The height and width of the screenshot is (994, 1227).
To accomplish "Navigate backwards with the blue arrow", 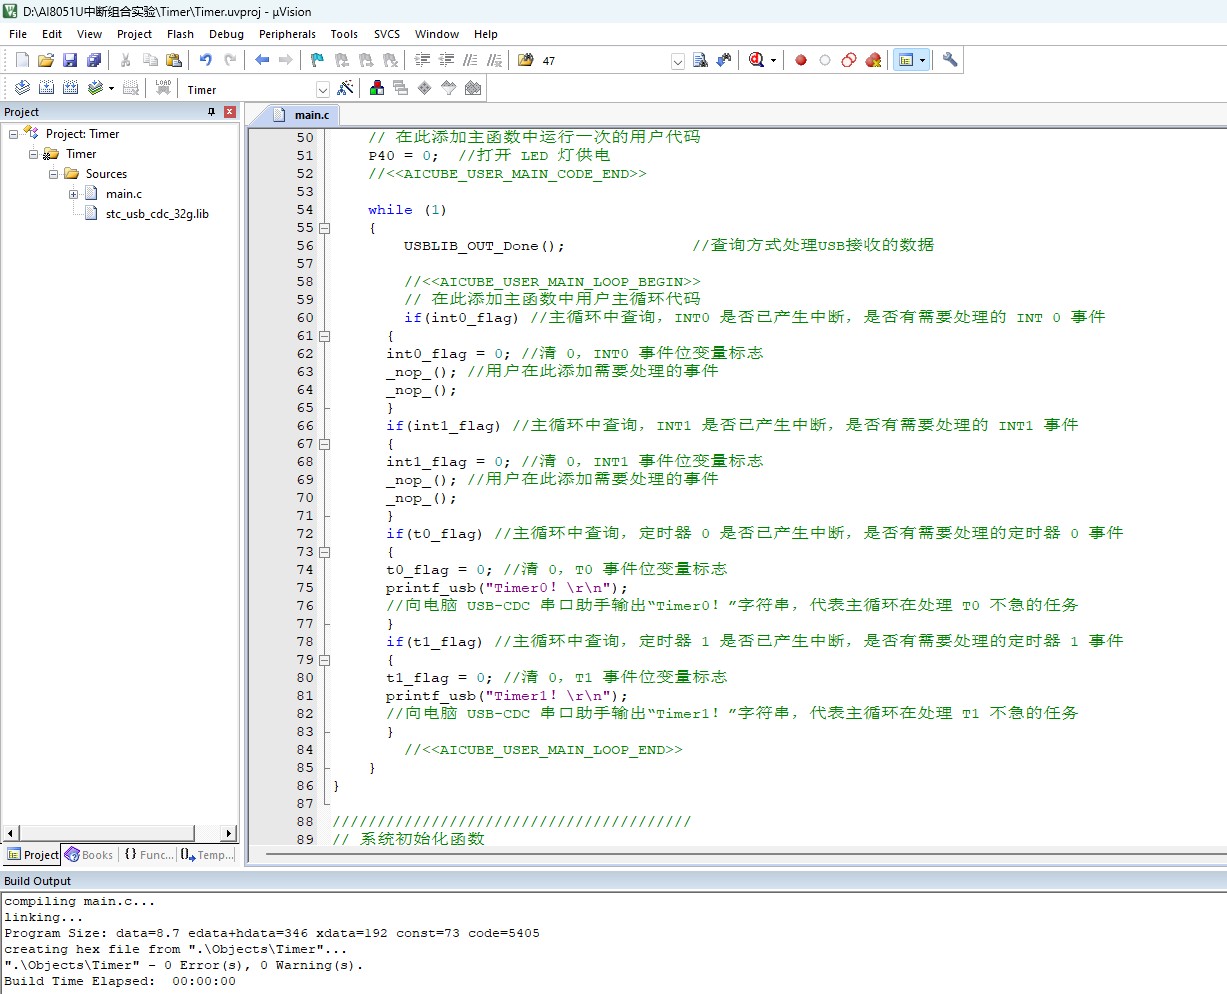I will (x=262, y=60).
